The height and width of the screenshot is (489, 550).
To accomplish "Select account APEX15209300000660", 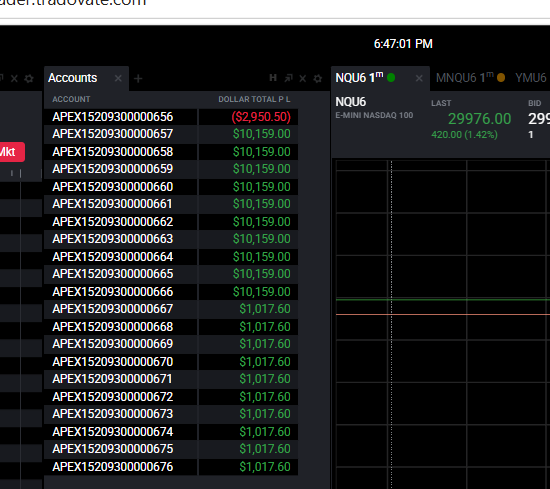I will pos(113,187).
